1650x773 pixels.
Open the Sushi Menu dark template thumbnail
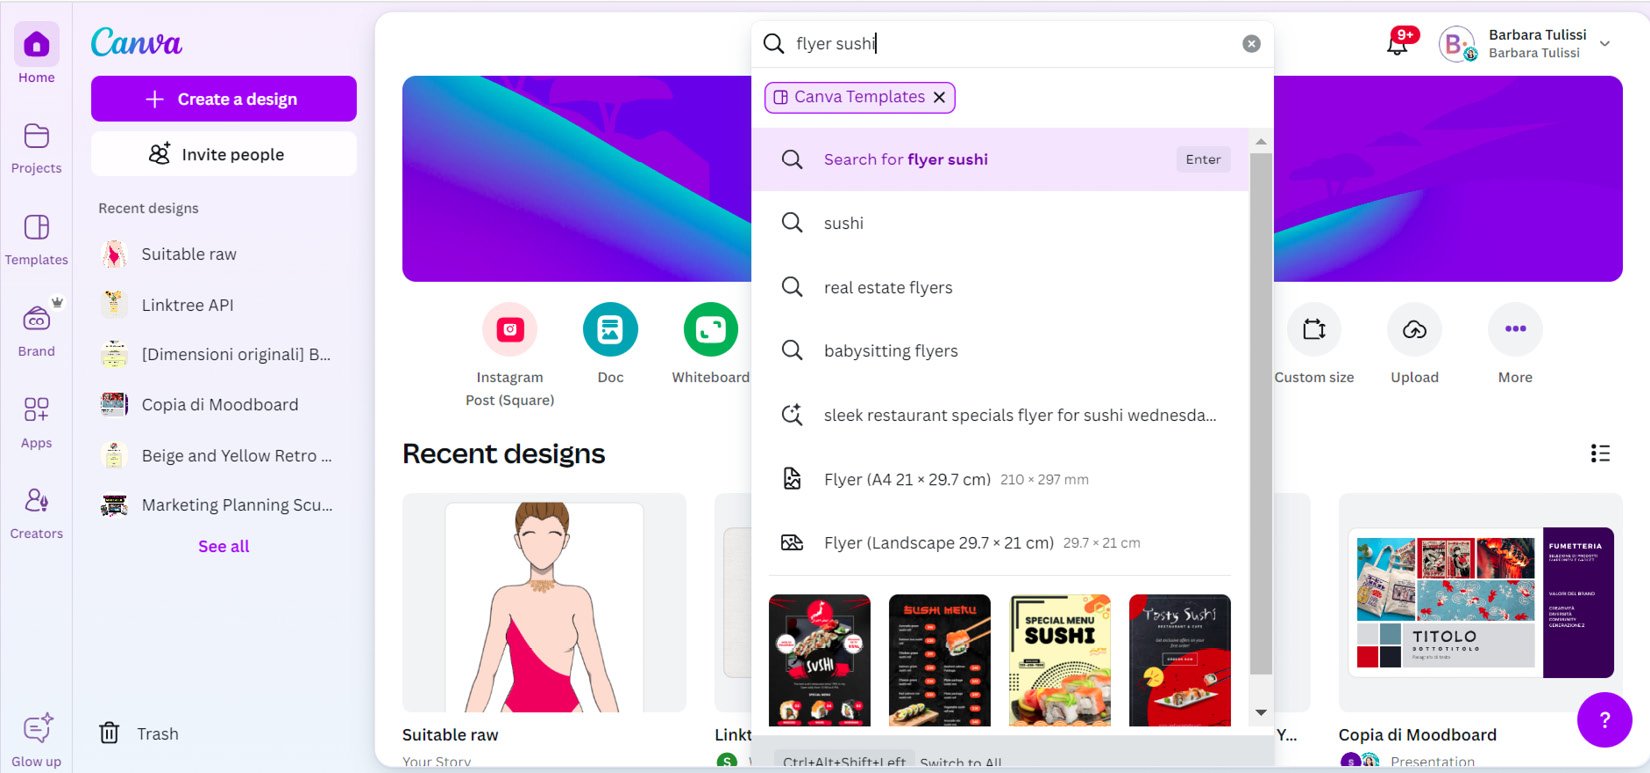click(940, 660)
